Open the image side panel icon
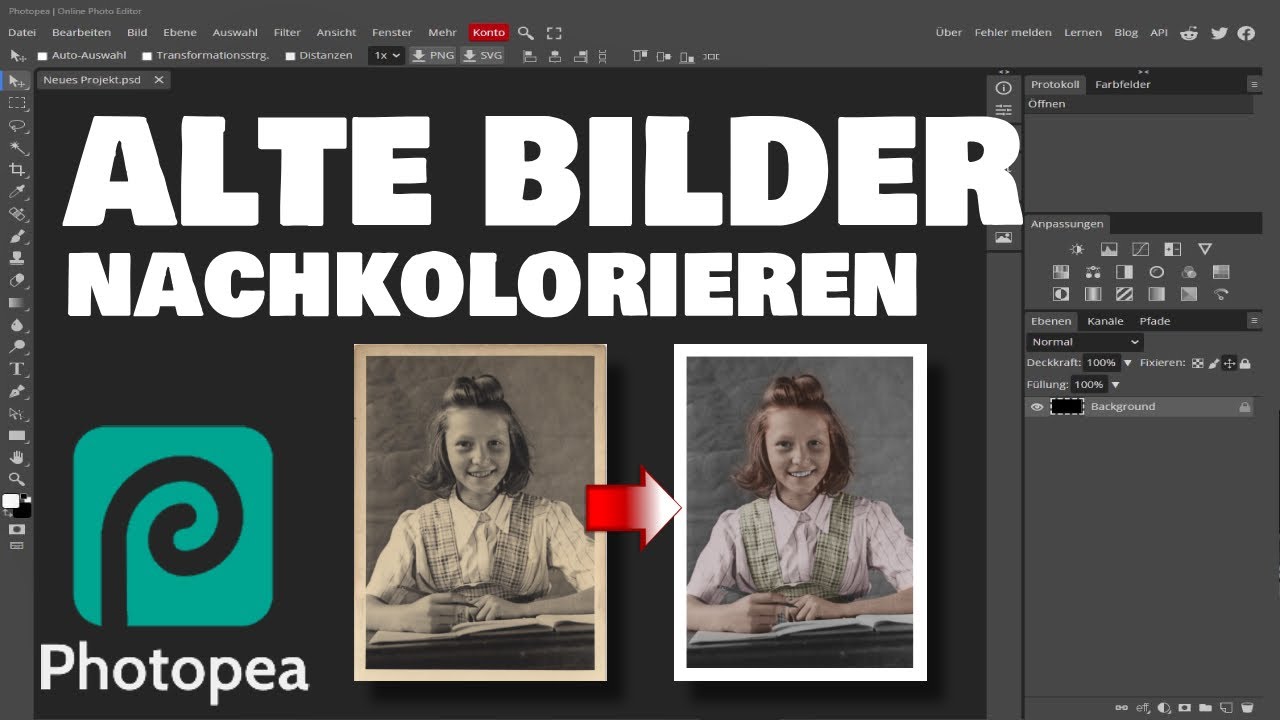The width and height of the screenshot is (1280, 720). (1003, 237)
